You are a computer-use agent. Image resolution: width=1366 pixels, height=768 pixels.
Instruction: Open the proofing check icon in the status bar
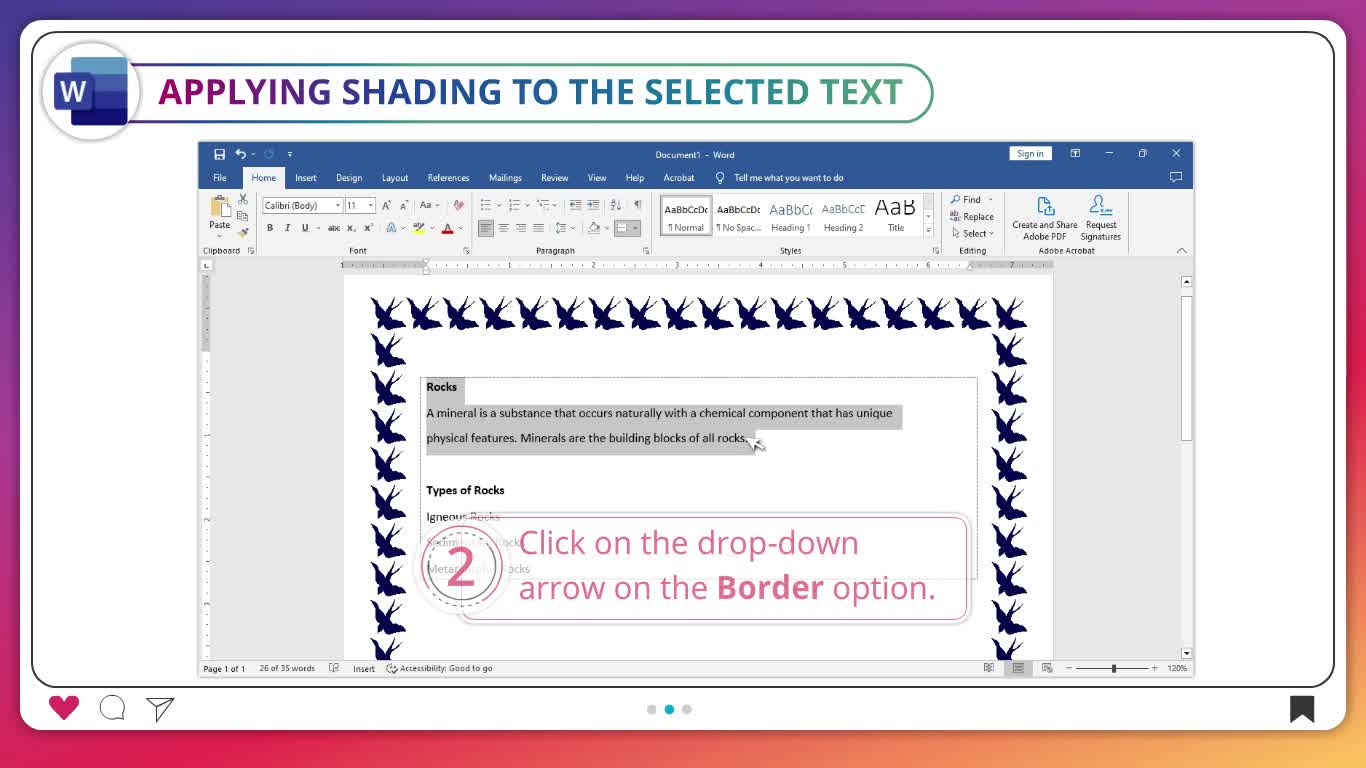(334, 668)
